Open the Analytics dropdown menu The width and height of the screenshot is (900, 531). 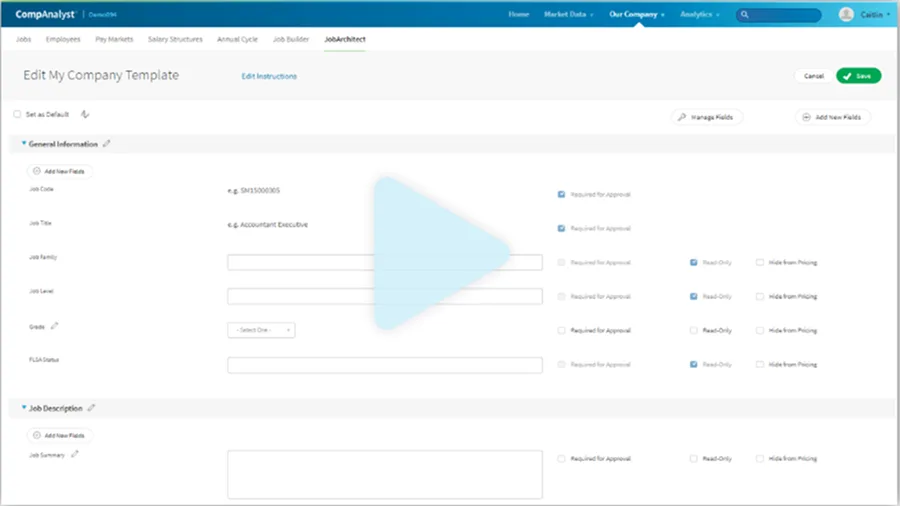pos(700,14)
